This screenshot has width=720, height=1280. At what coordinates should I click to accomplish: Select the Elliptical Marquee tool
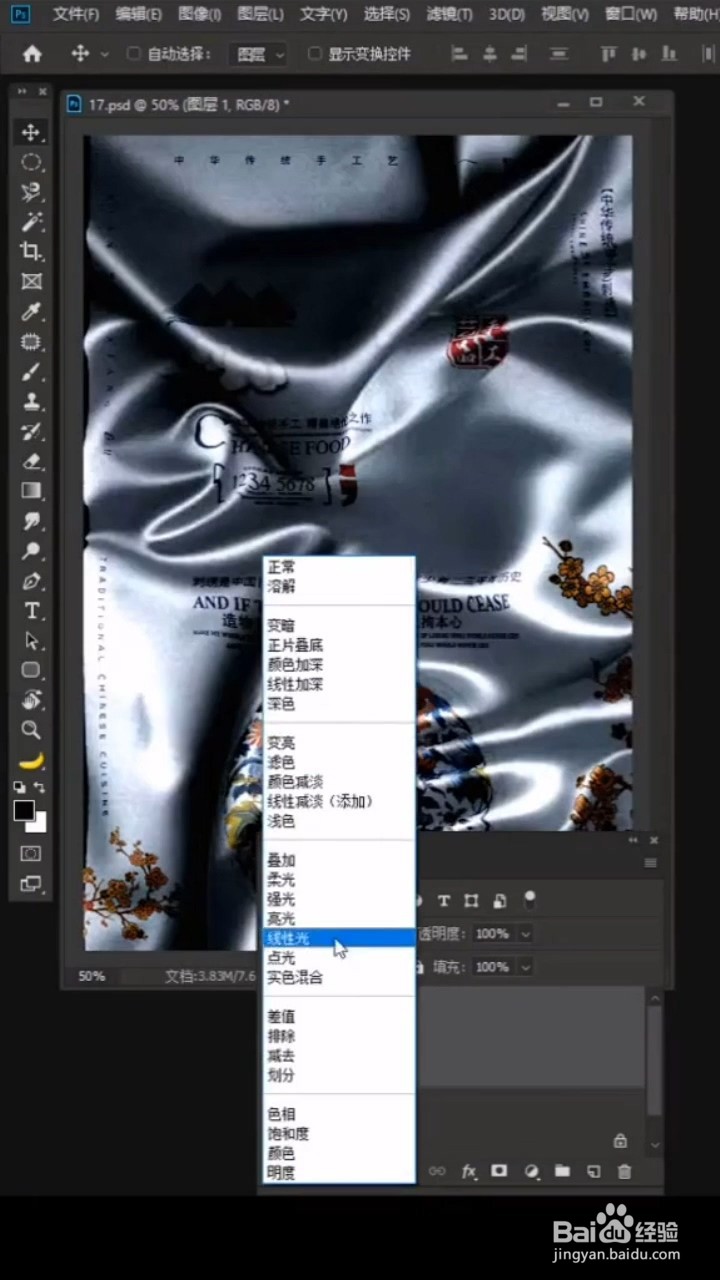[x=32, y=162]
